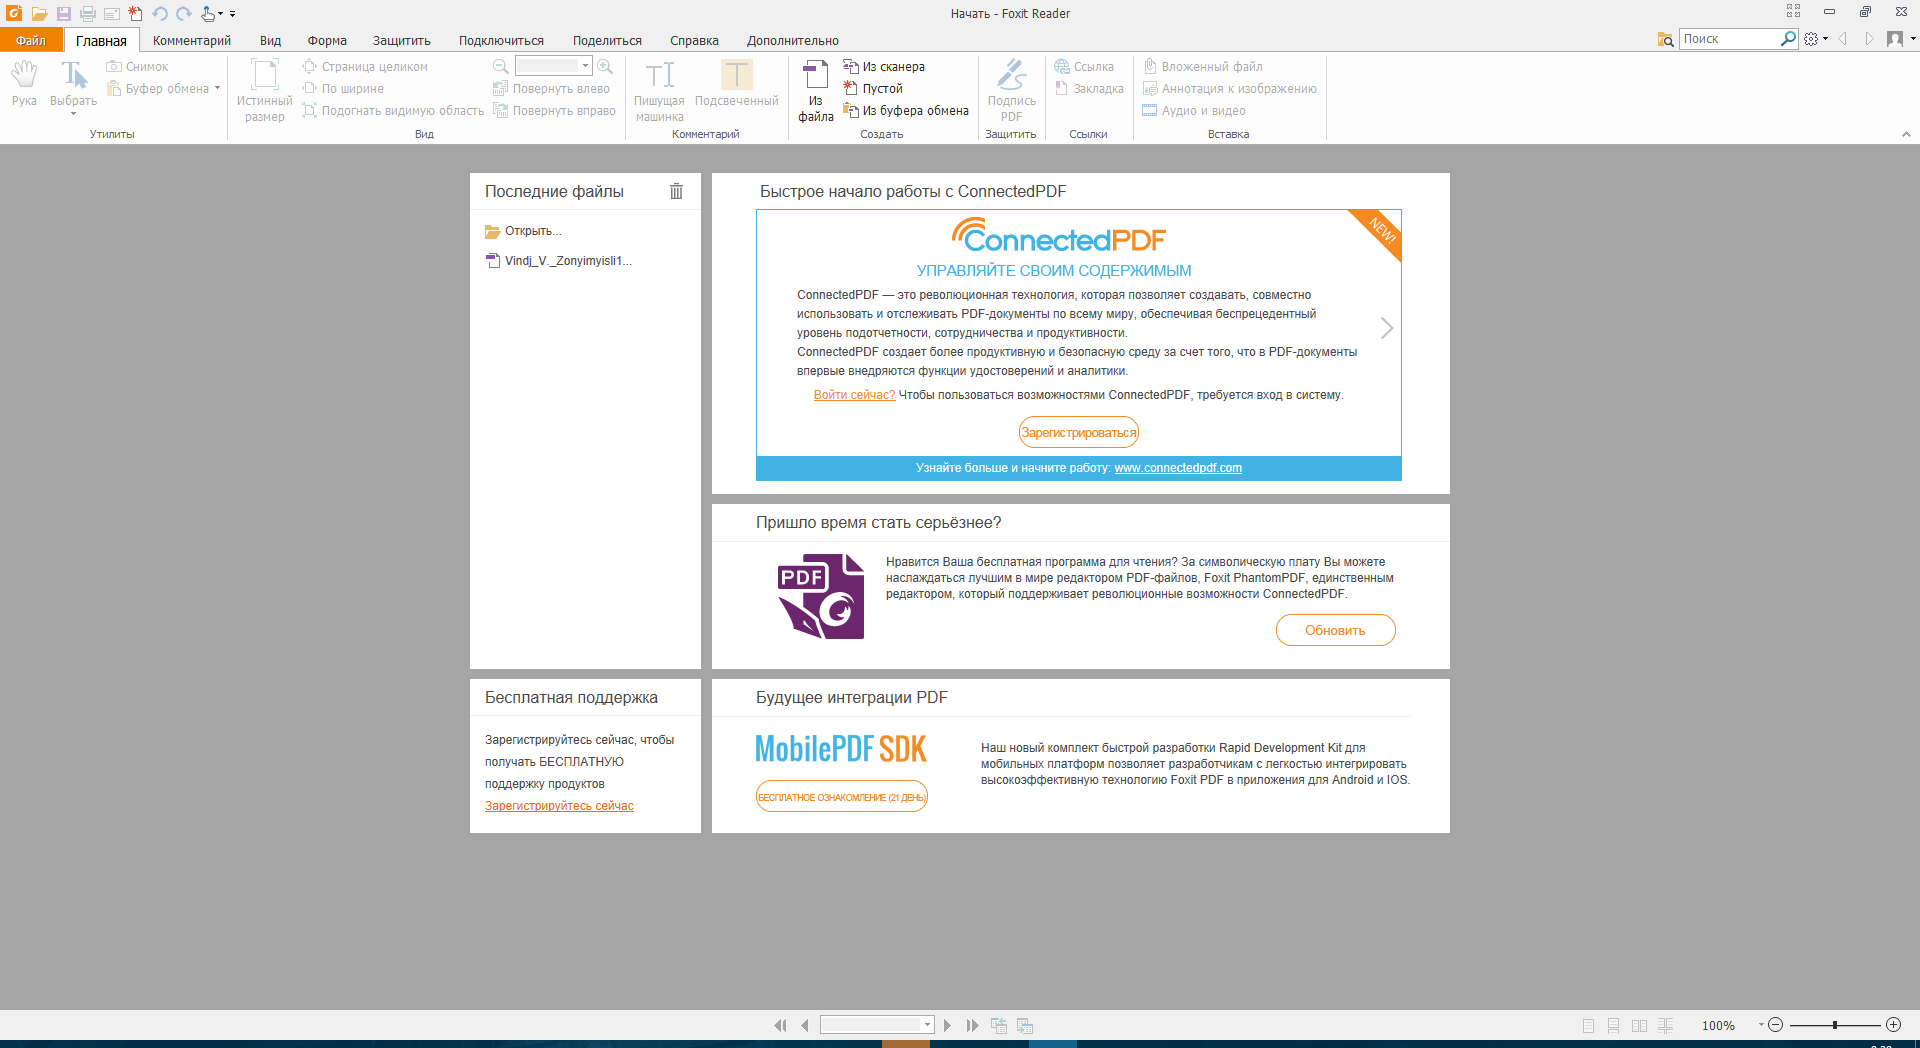The image size is (1920, 1048).
Task: Switch to the Вид ribbon tab
Action: pyautogui.click(x=270, y=41)
